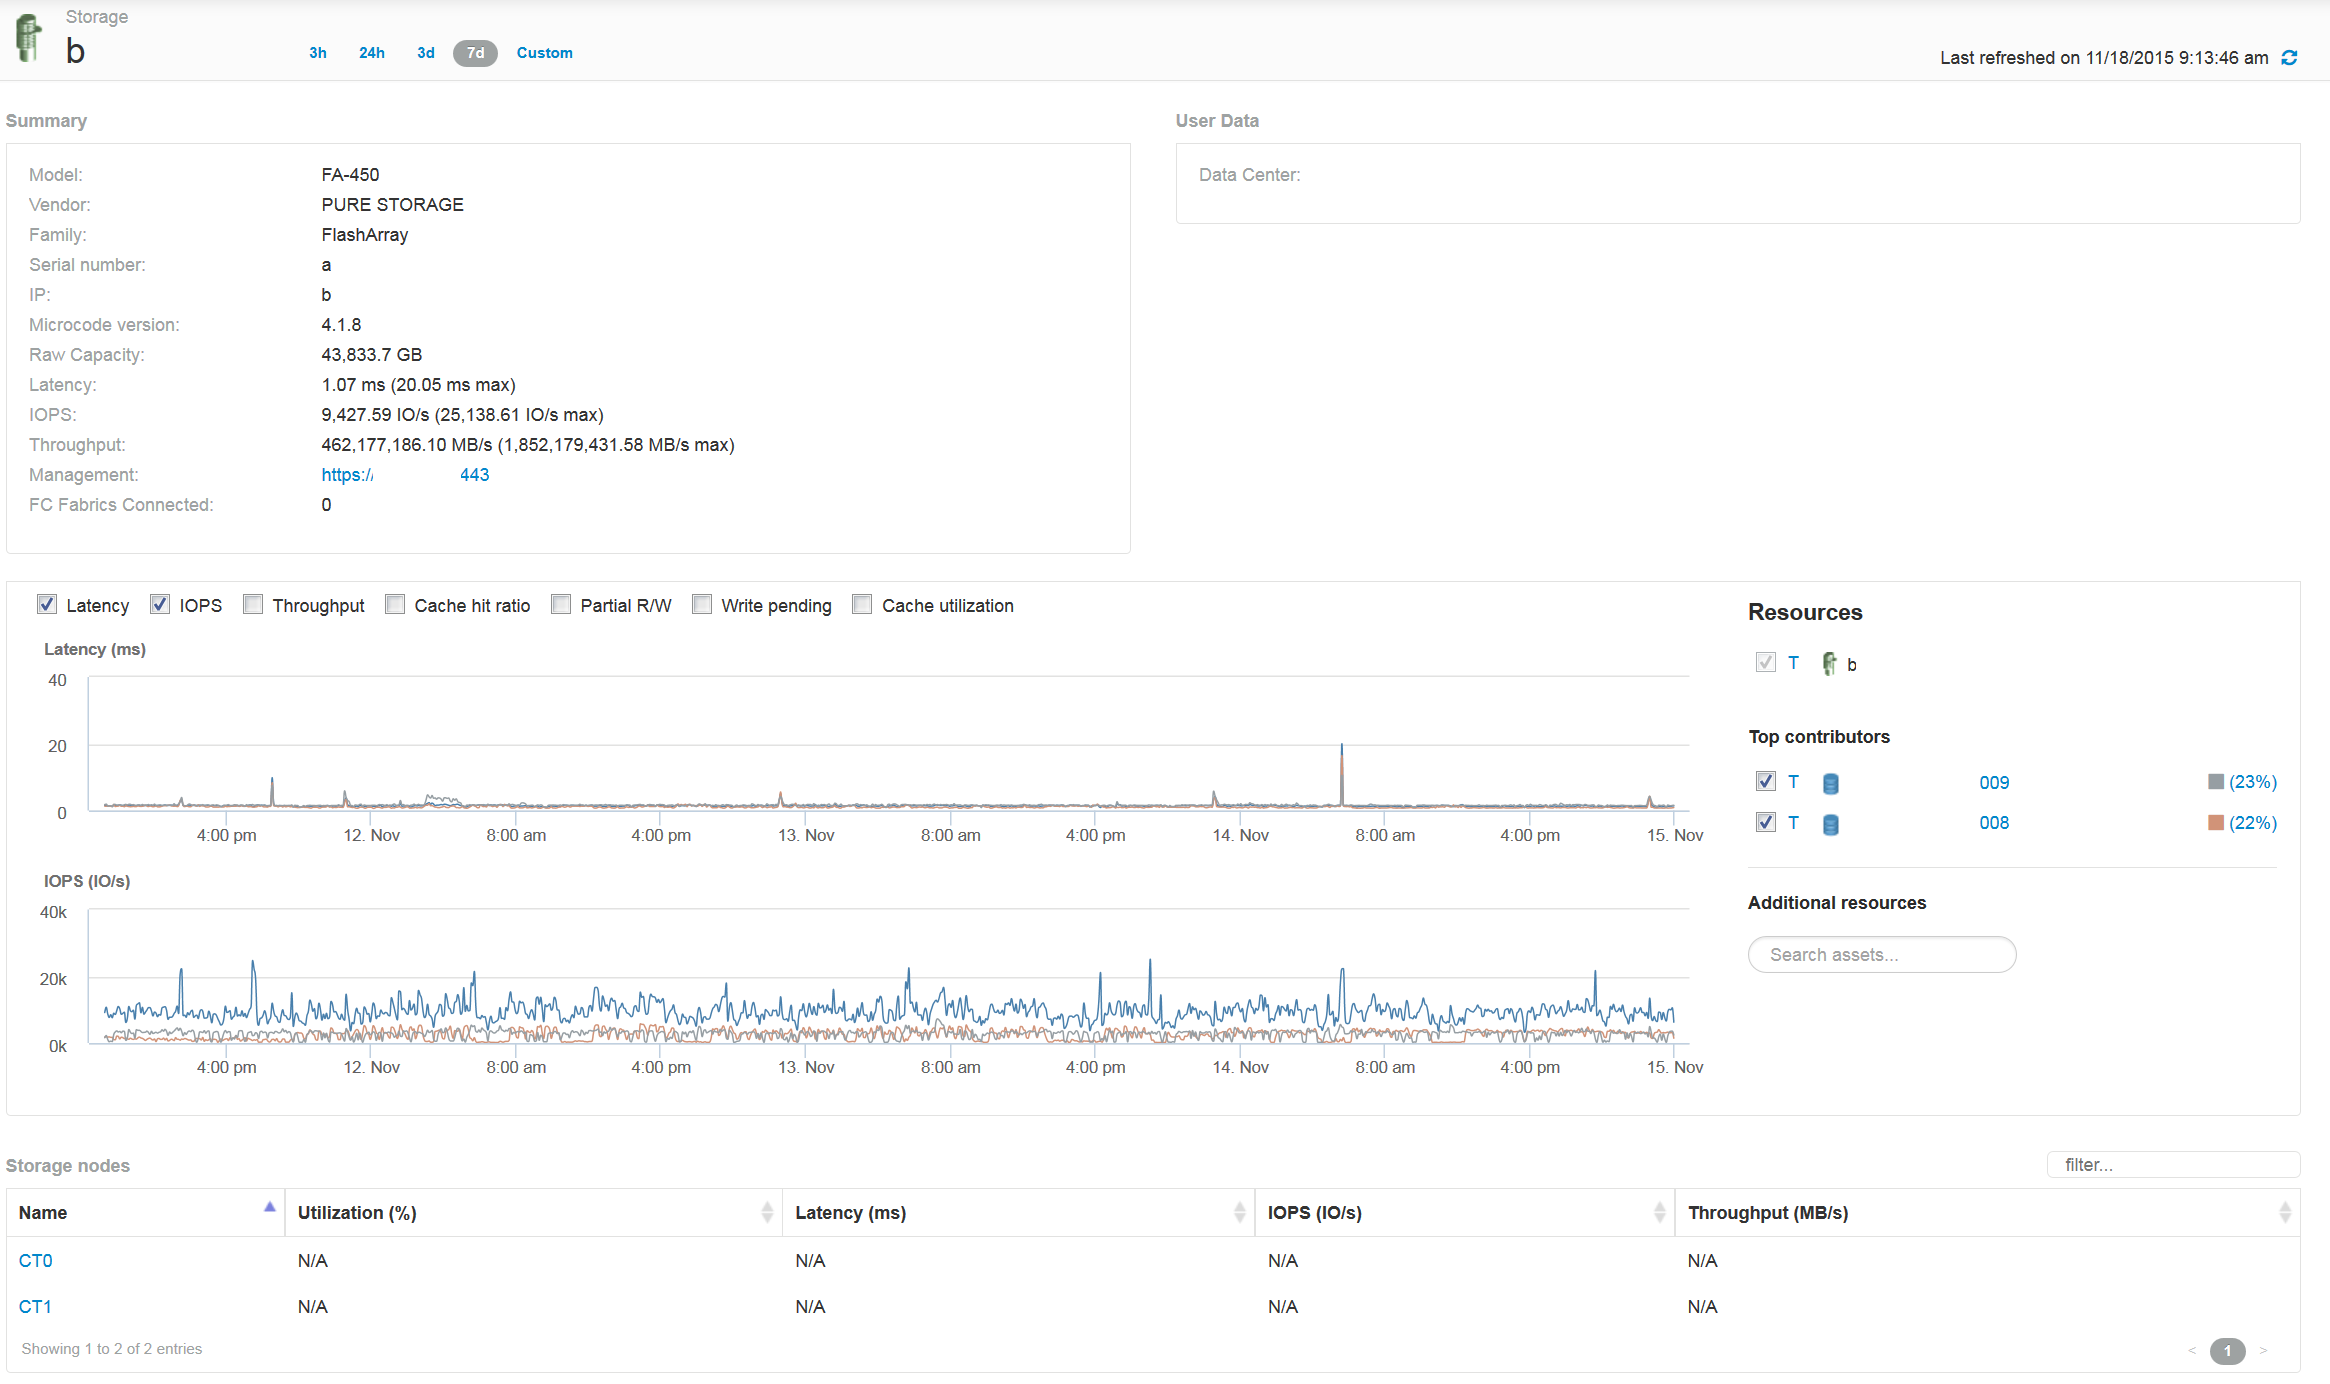Screen dimensions: 2330x1384
Task: Sort storage nodes by Name column arrow
Action: [x=269, y=1208]
